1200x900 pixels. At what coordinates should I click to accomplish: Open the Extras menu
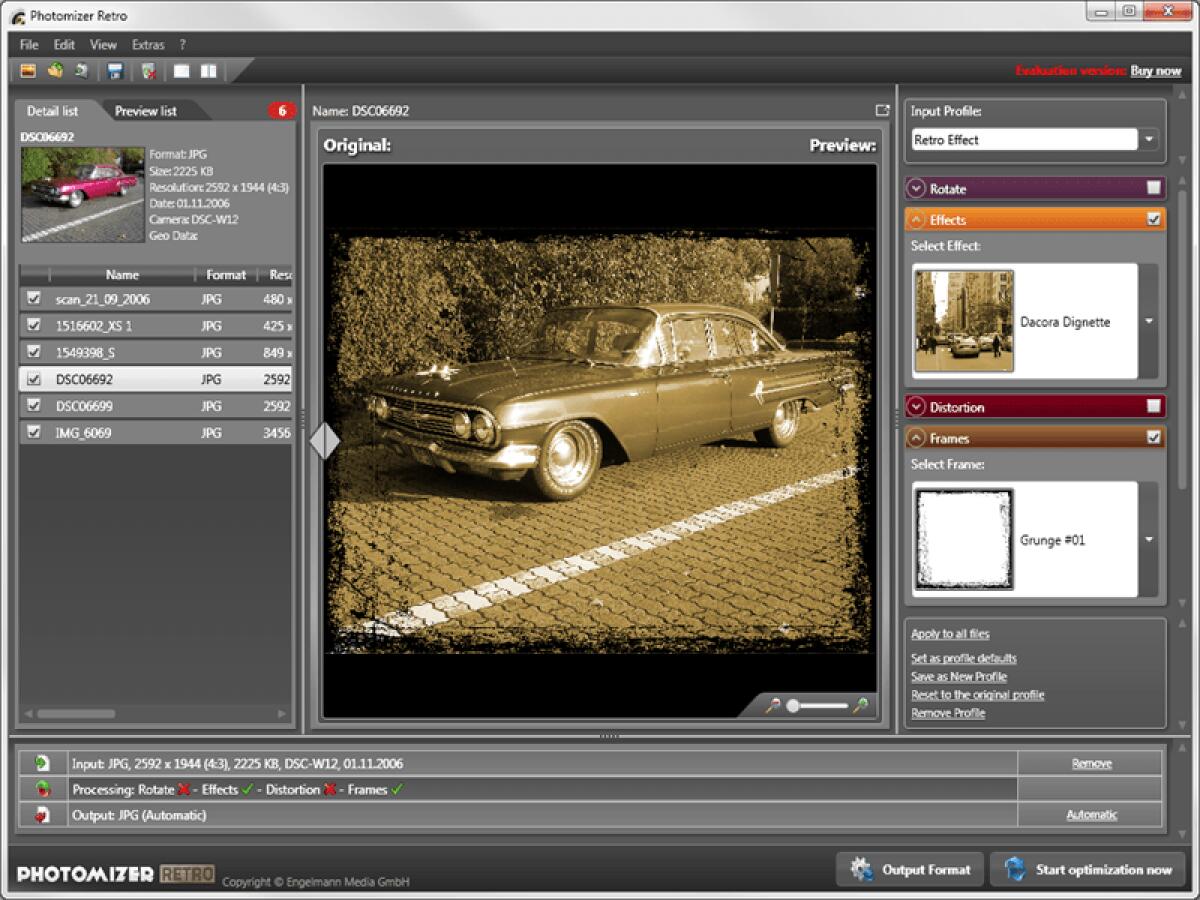pyautogui.click(x=148, y=44)
